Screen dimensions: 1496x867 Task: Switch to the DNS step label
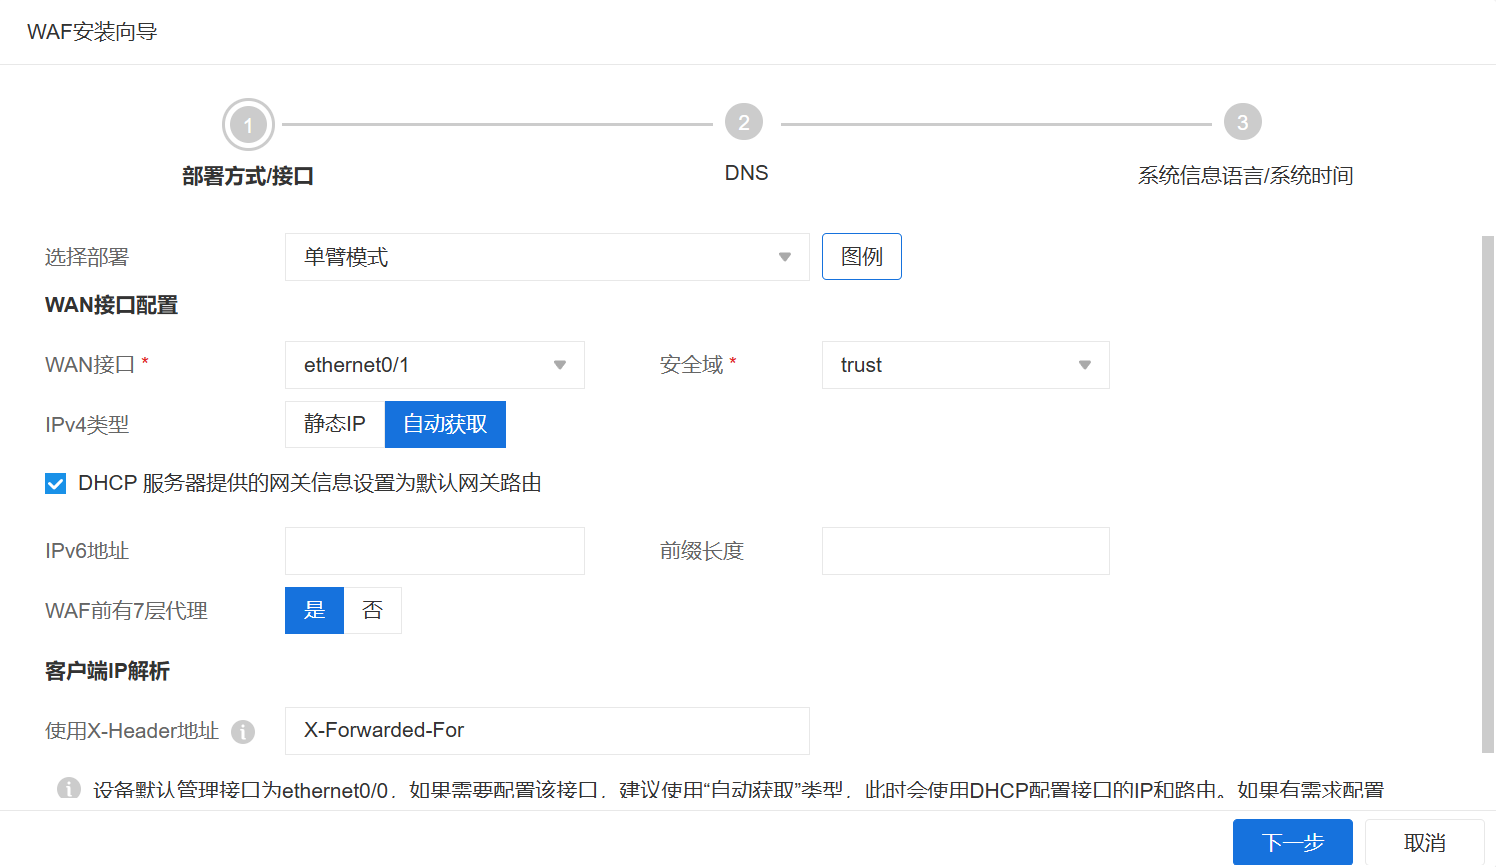click(746, 173)
